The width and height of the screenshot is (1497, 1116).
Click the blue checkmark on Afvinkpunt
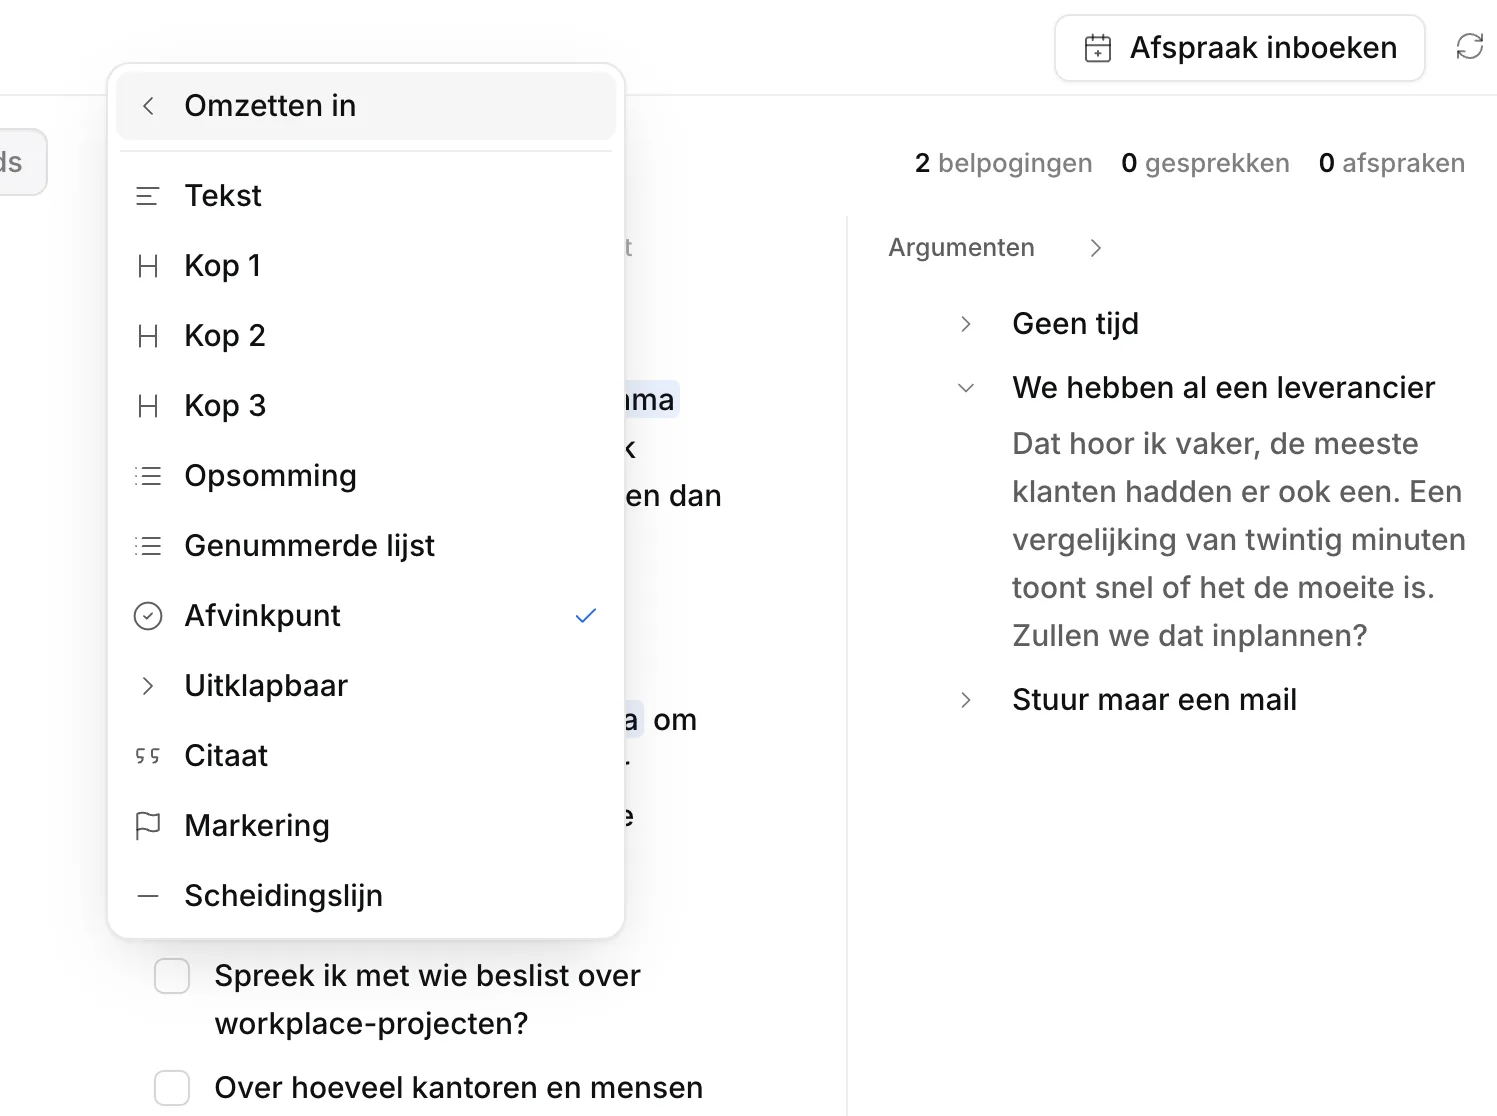point(586,616)
